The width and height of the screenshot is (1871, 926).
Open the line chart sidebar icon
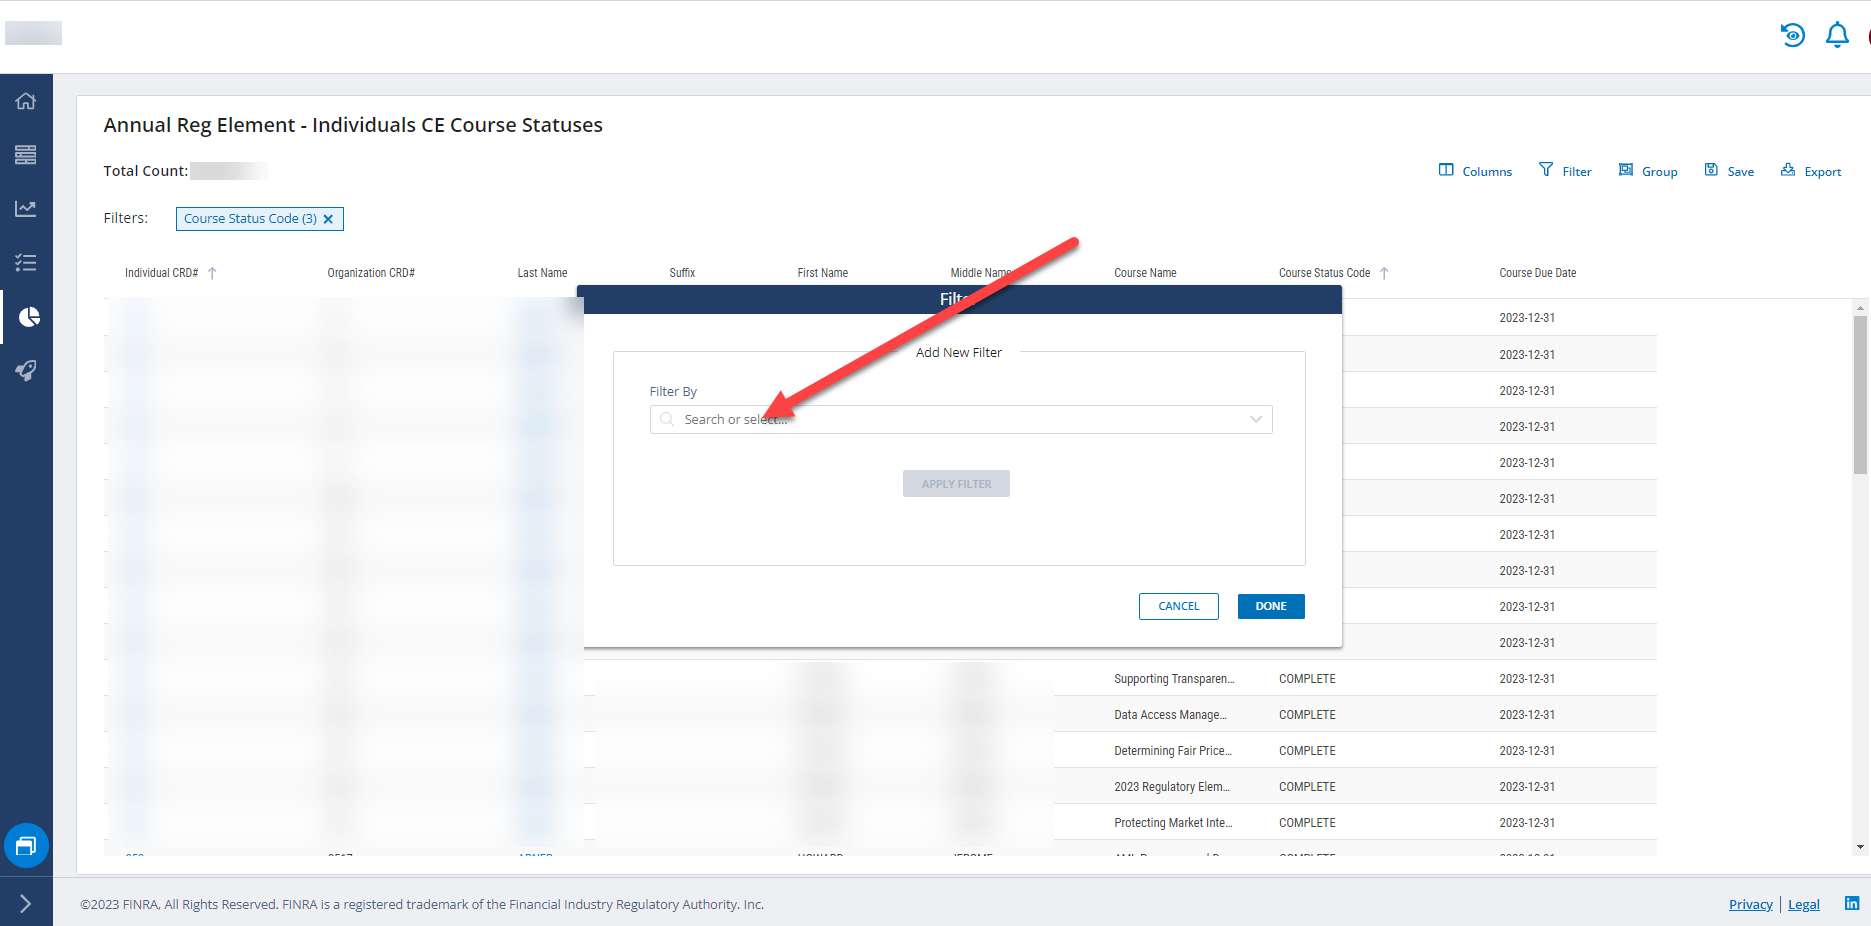26,209
